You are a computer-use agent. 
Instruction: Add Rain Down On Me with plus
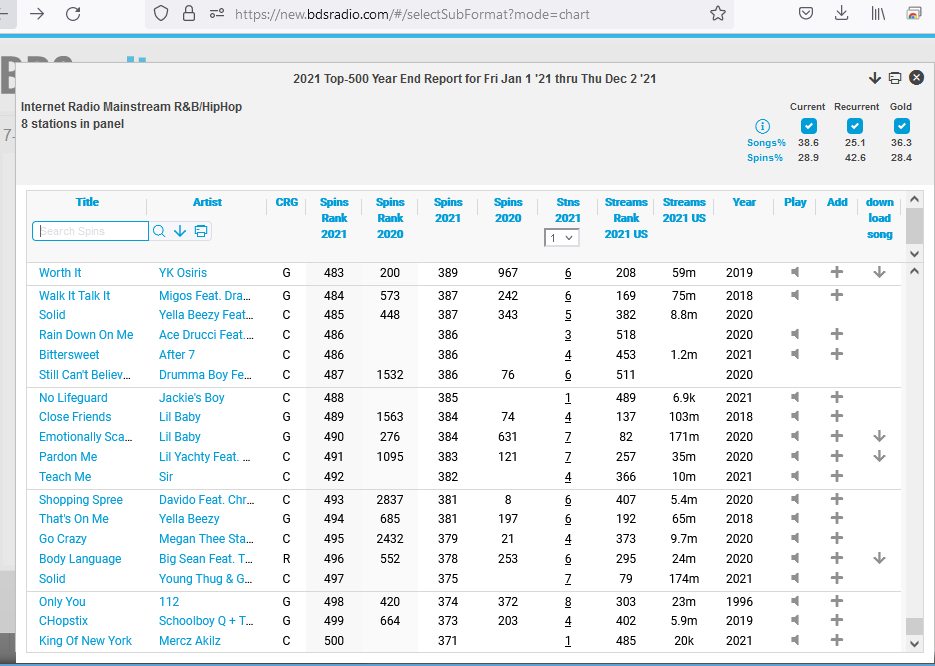tap(837, 334)
